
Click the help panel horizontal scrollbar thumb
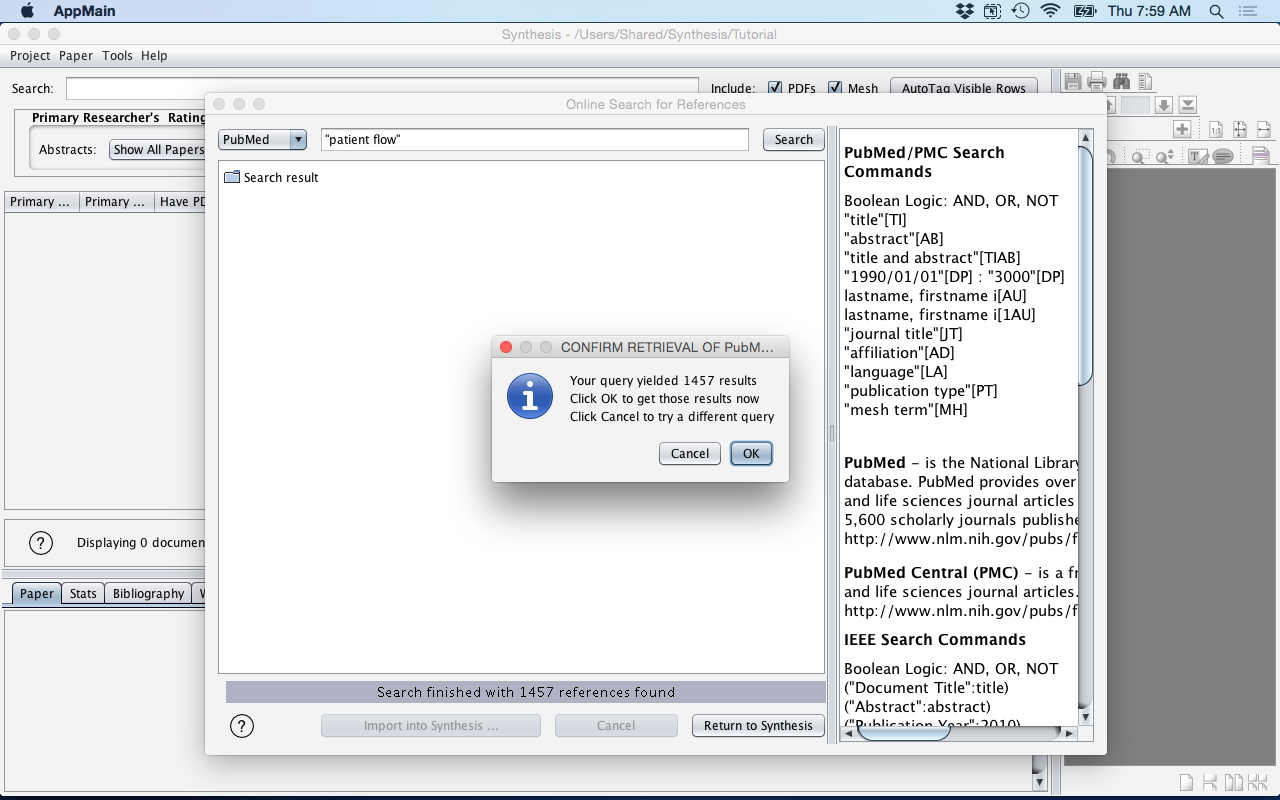(x=903, y=733)
